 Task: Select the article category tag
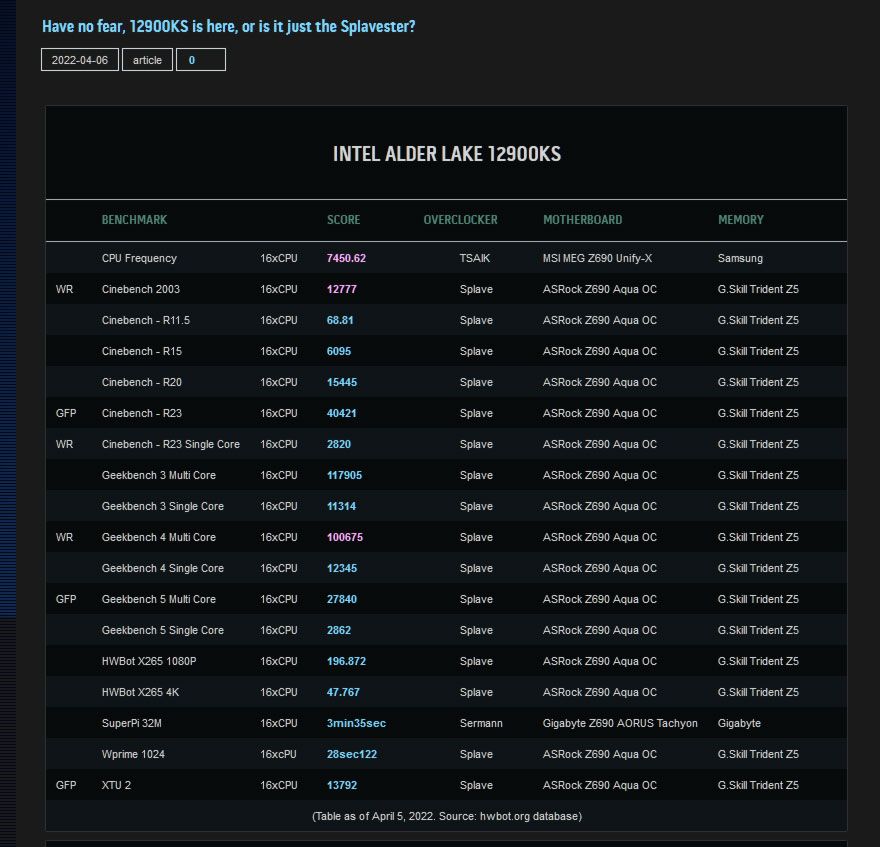147,60
